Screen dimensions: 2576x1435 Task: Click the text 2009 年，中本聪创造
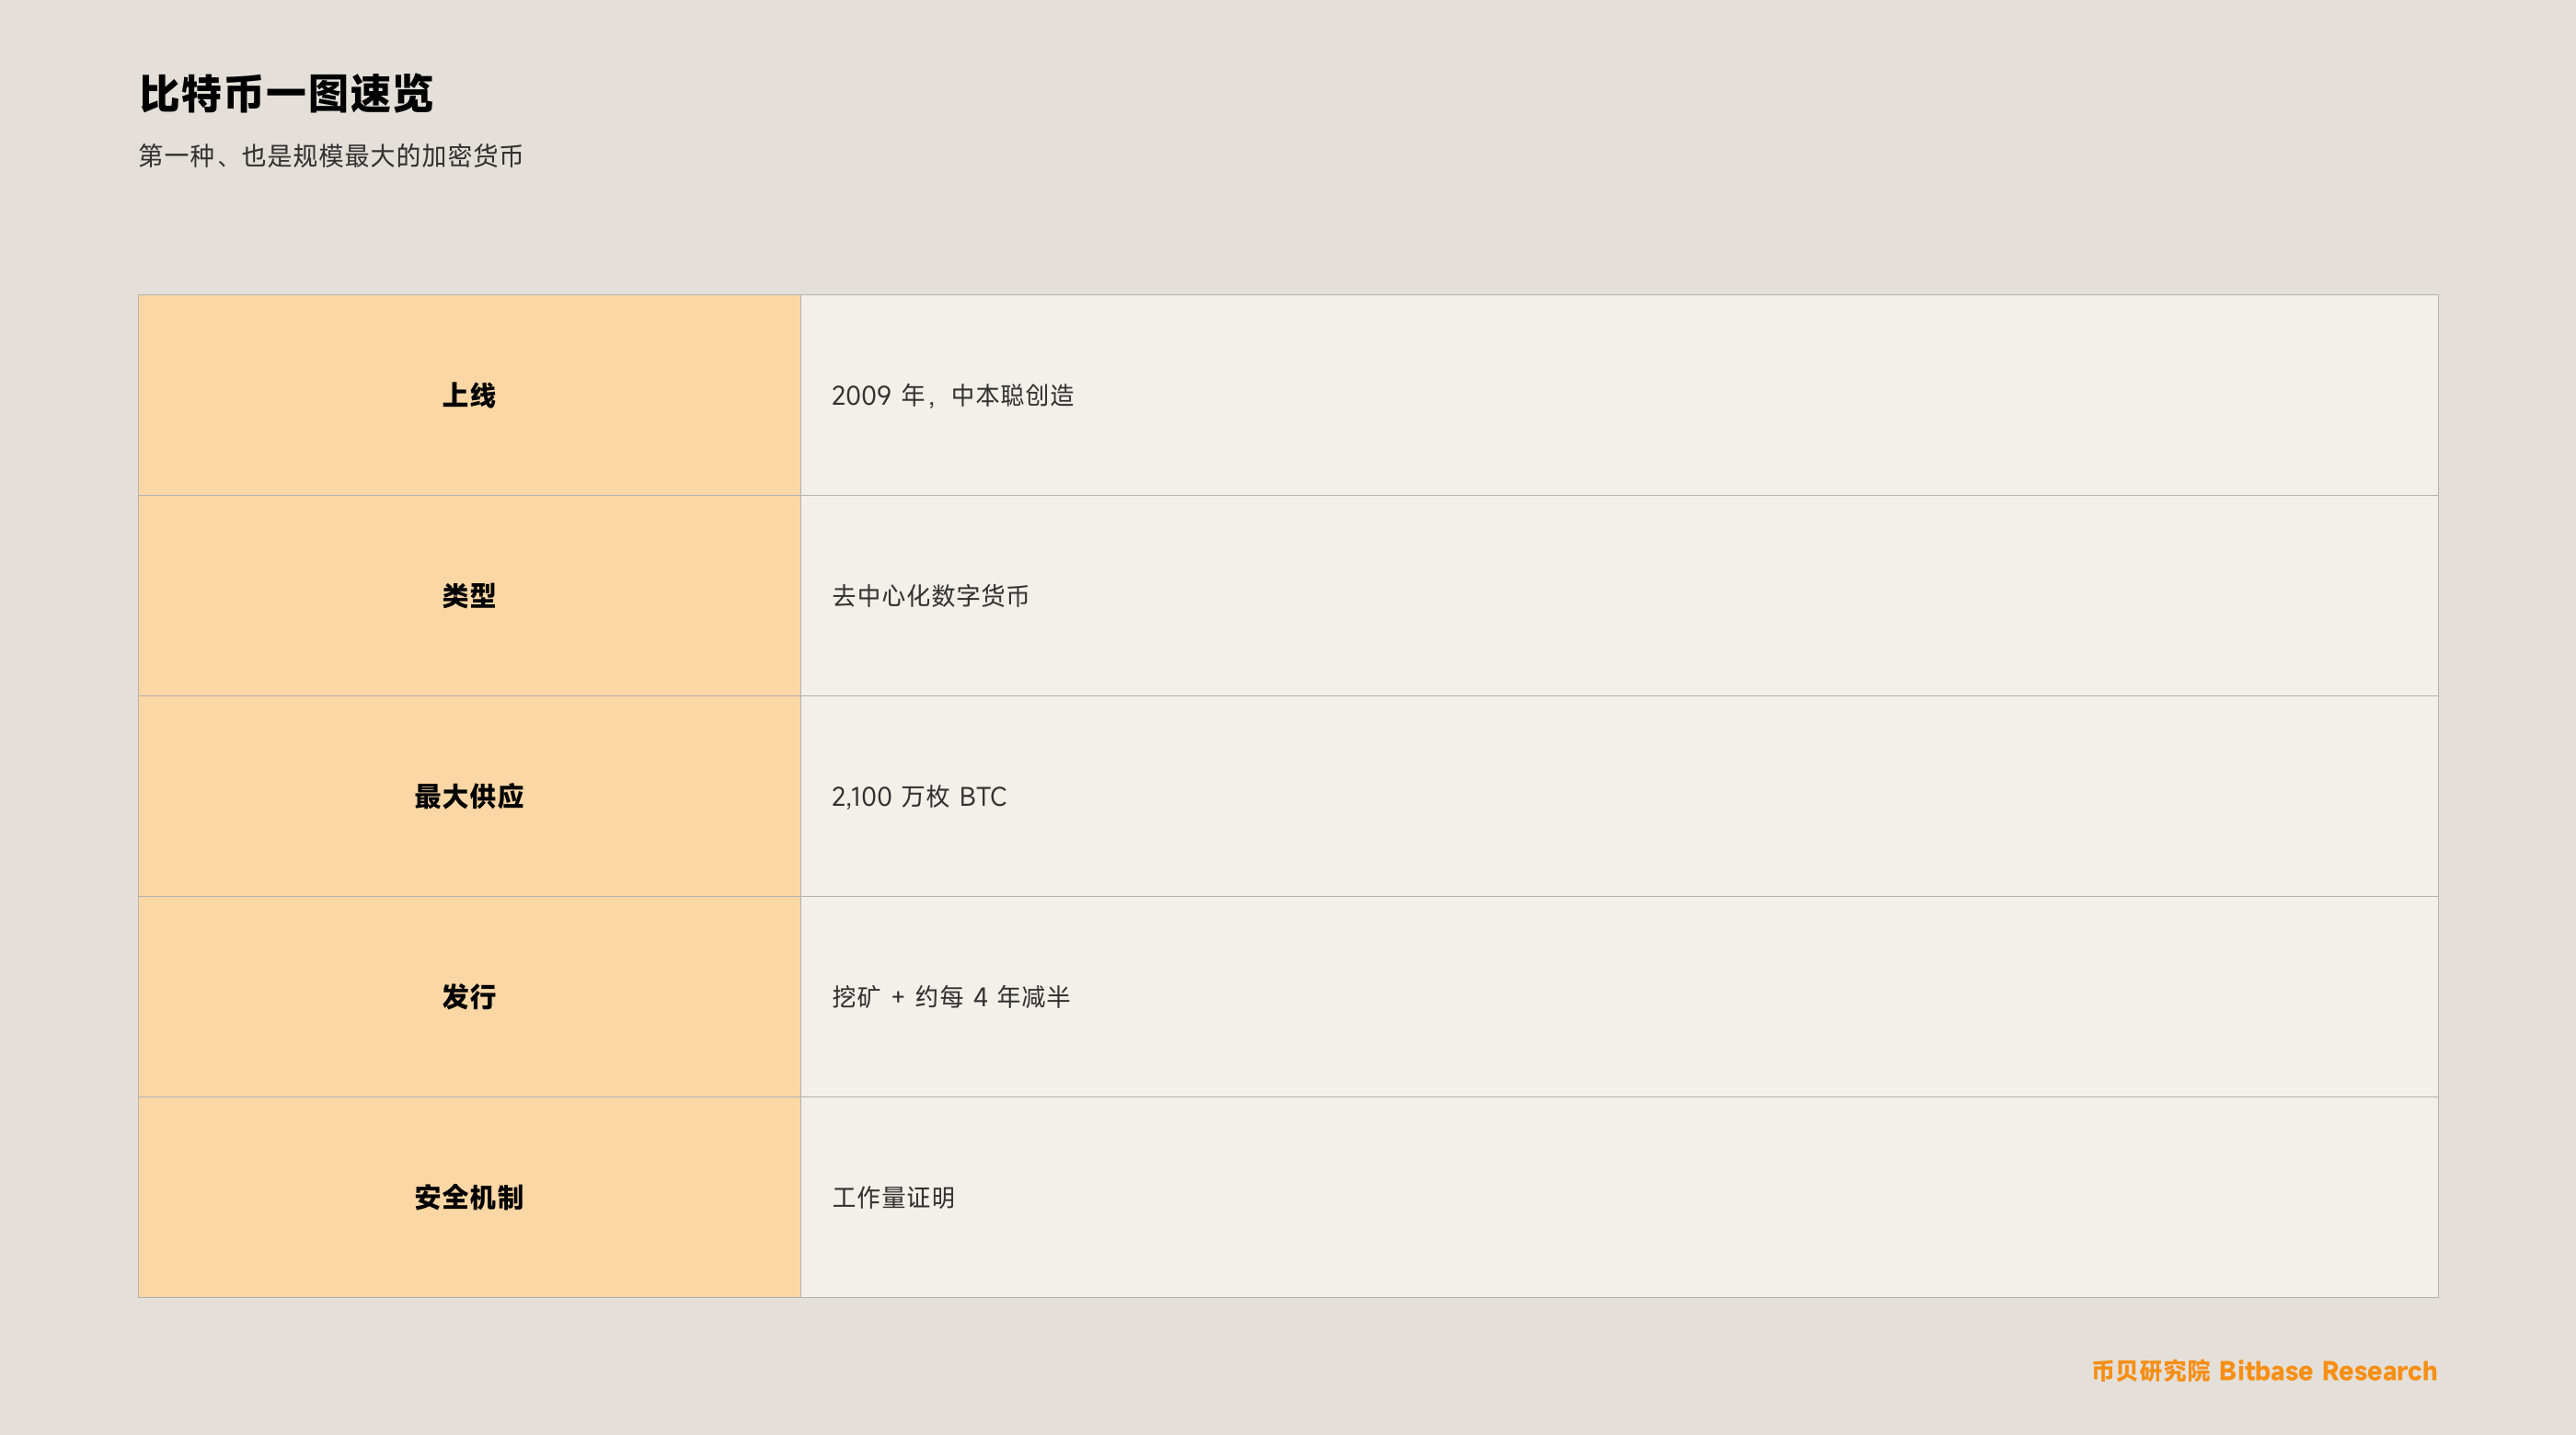coord(953,396)
